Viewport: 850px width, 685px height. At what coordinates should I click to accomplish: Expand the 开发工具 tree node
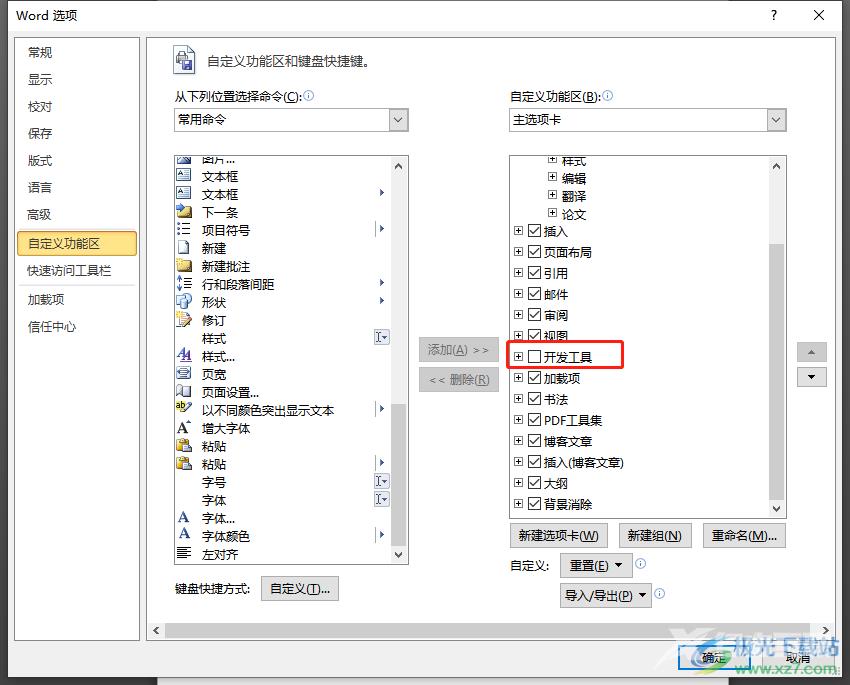click(x=518, y=356)
